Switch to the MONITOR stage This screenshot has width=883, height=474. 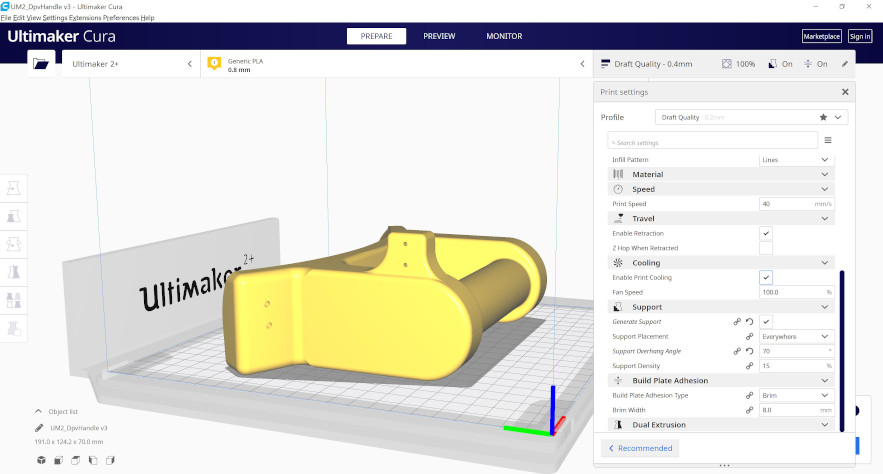pos(504,36)
